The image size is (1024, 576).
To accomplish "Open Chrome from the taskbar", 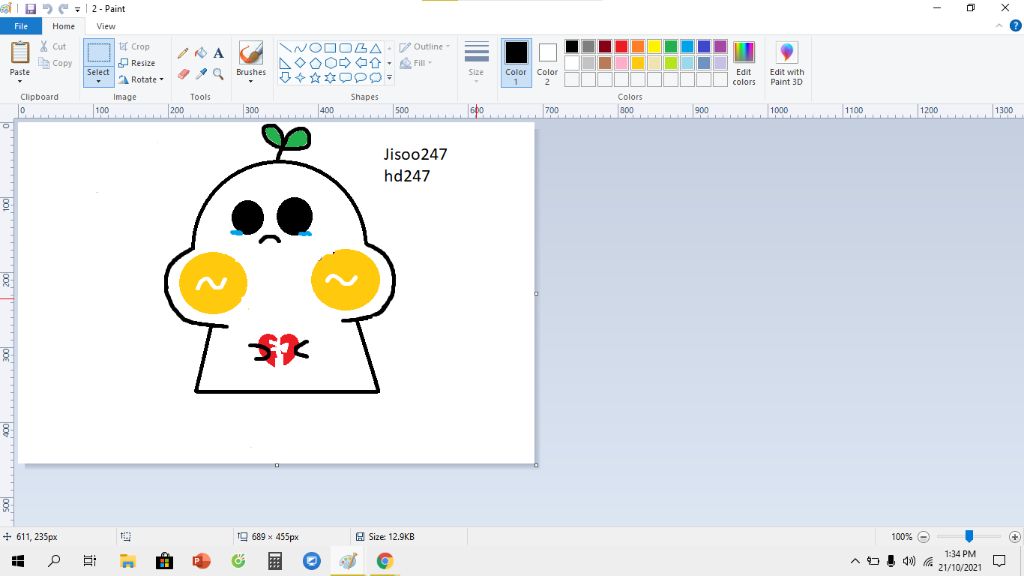I will (x=385, y=561).
